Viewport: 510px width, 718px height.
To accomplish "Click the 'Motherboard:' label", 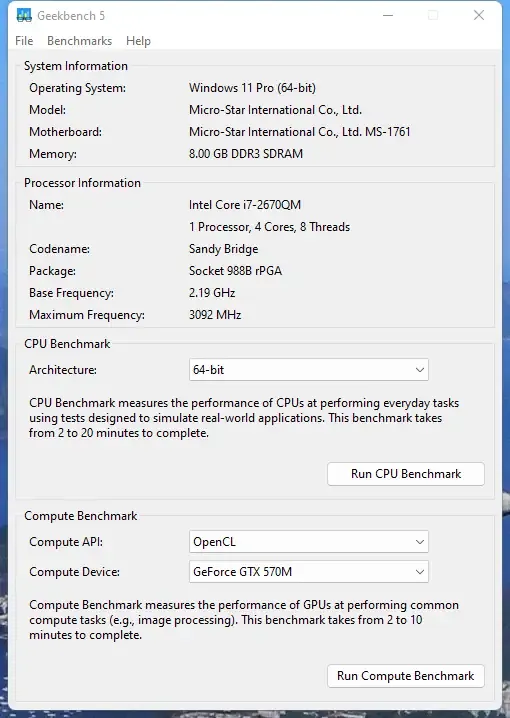I will click(x=65, y=132).
